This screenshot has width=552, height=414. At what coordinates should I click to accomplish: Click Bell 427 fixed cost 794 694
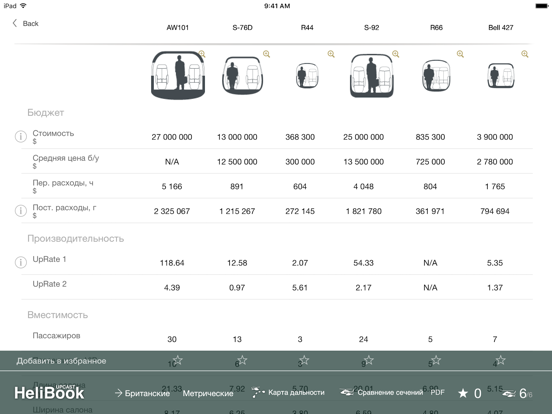coord(495,211)
